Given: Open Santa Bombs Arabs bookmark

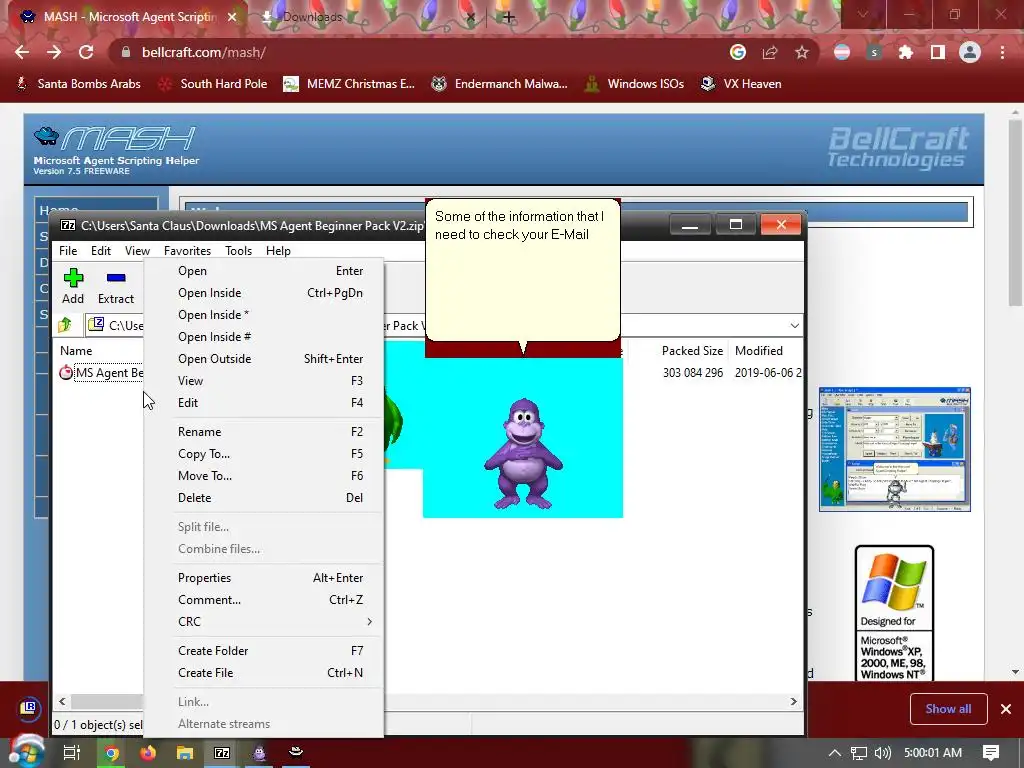Looking at the screenshot, I should 78,84.
